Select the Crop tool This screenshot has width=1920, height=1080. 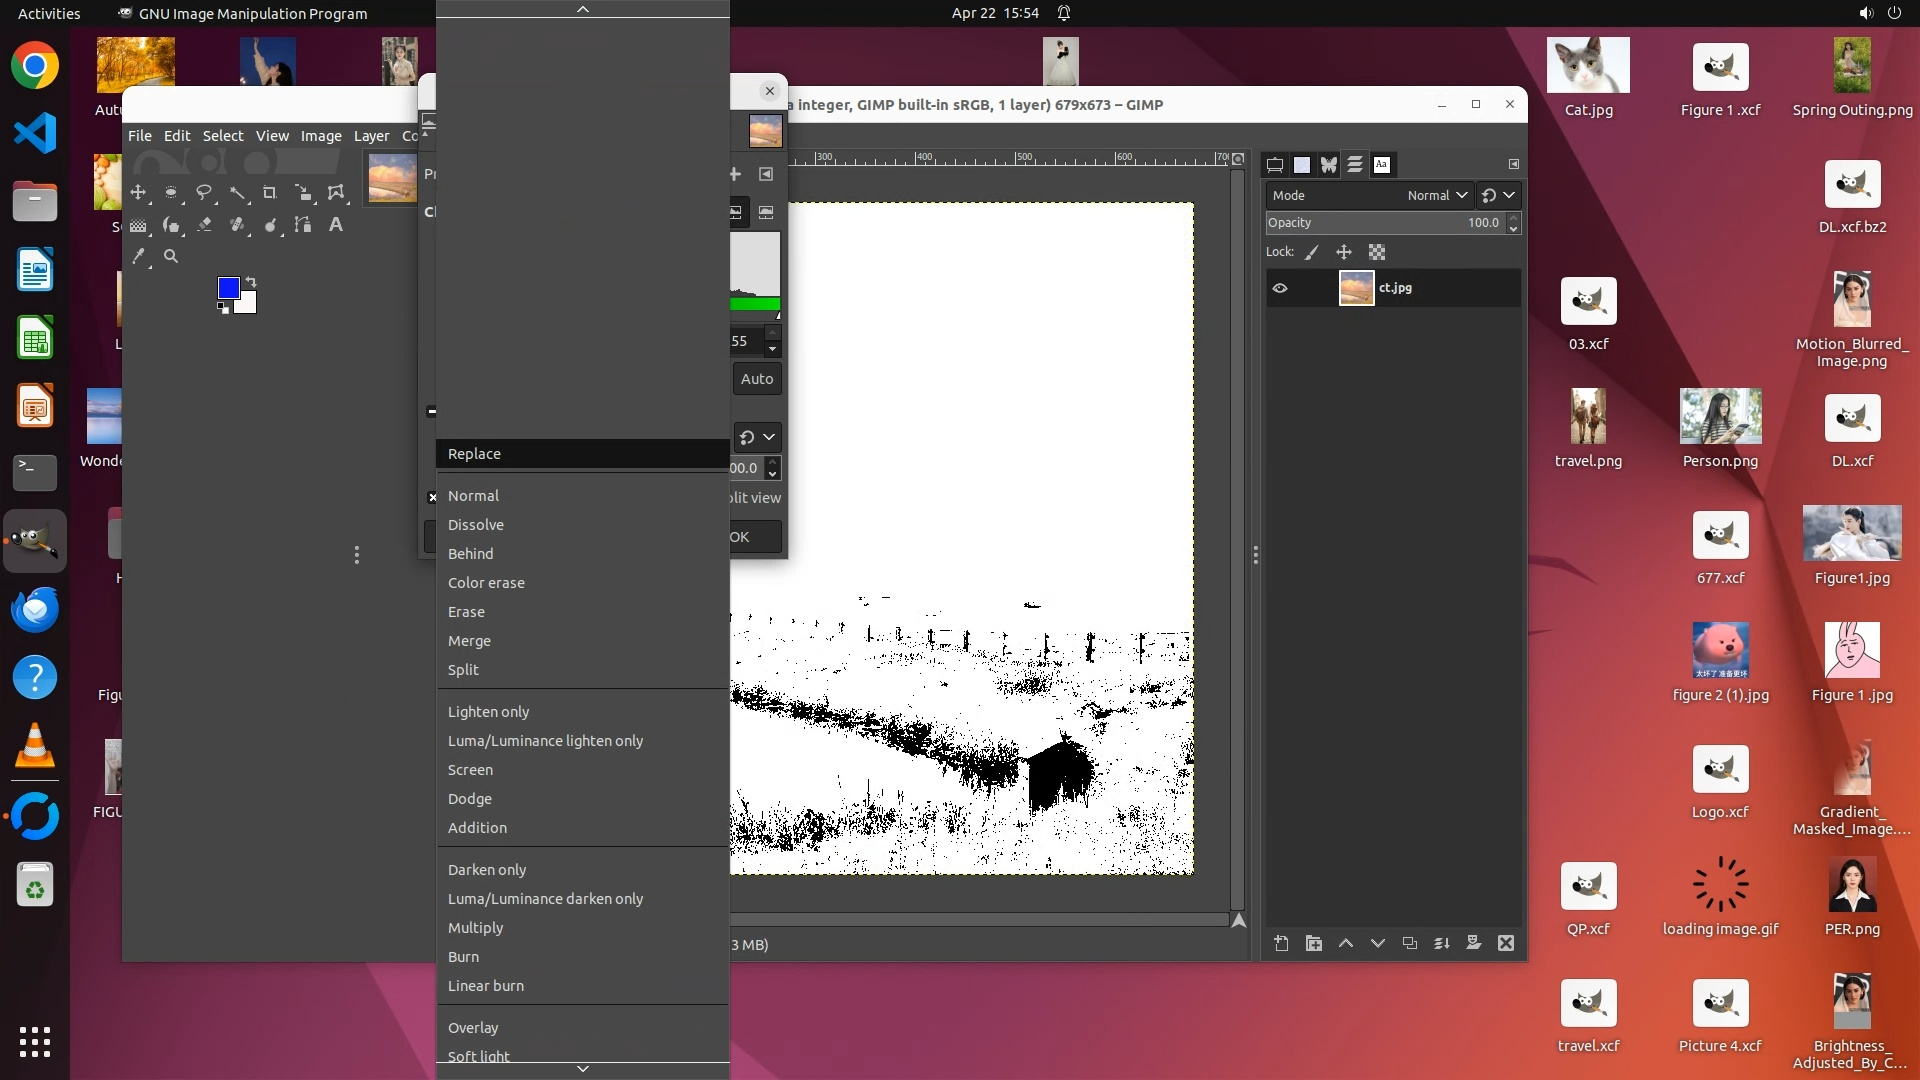click(269, 193)
